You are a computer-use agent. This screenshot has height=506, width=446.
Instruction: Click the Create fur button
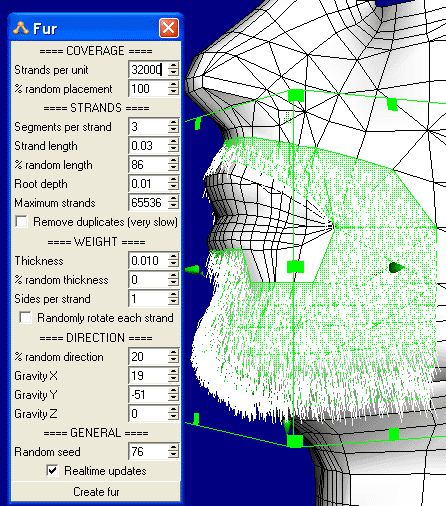click(x=96, y=492)
